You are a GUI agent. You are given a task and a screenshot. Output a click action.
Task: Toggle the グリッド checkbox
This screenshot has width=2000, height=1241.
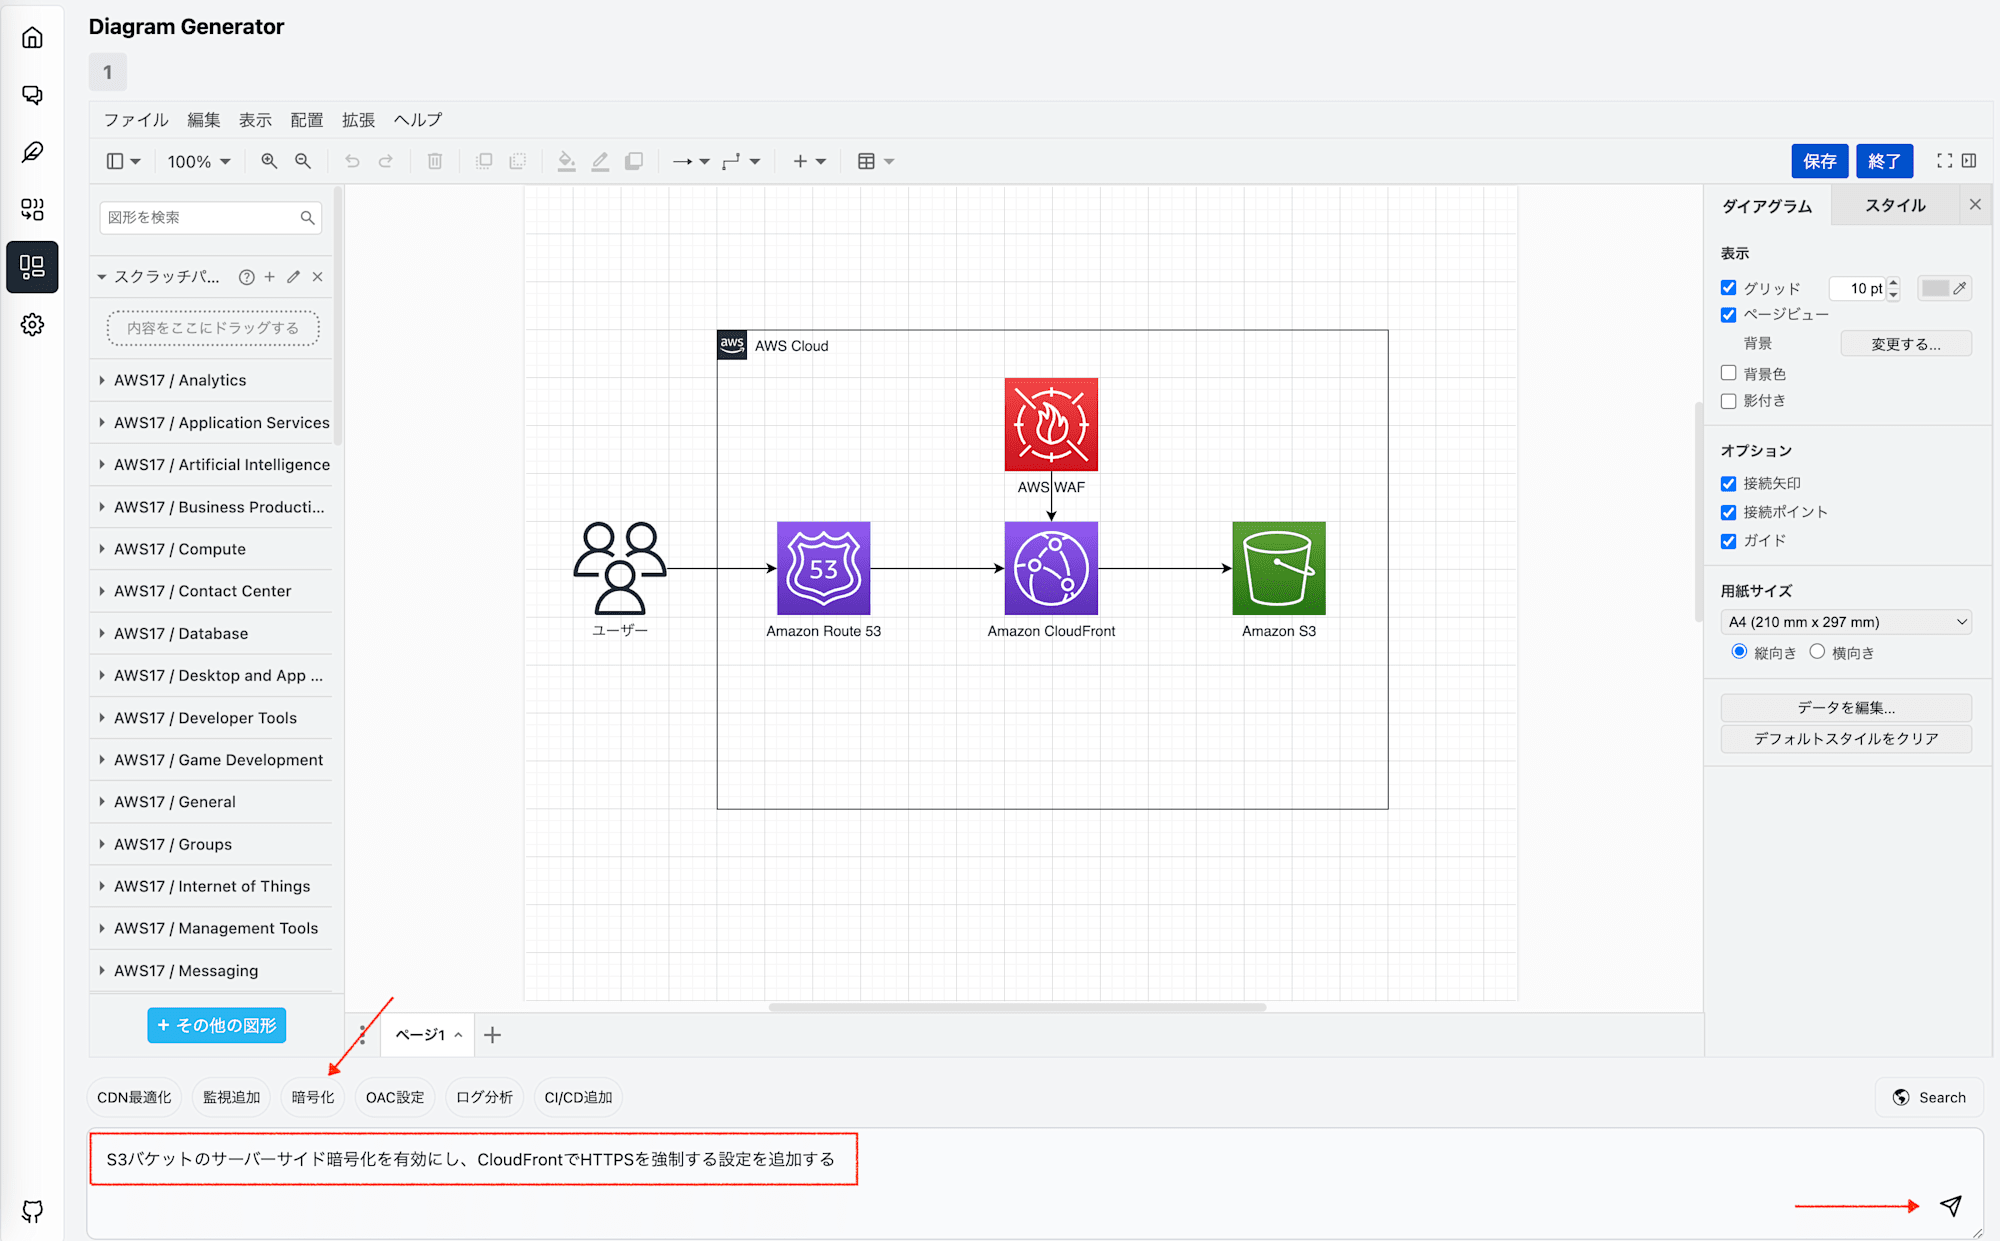pyautogui.click(x=1728, y=288)
